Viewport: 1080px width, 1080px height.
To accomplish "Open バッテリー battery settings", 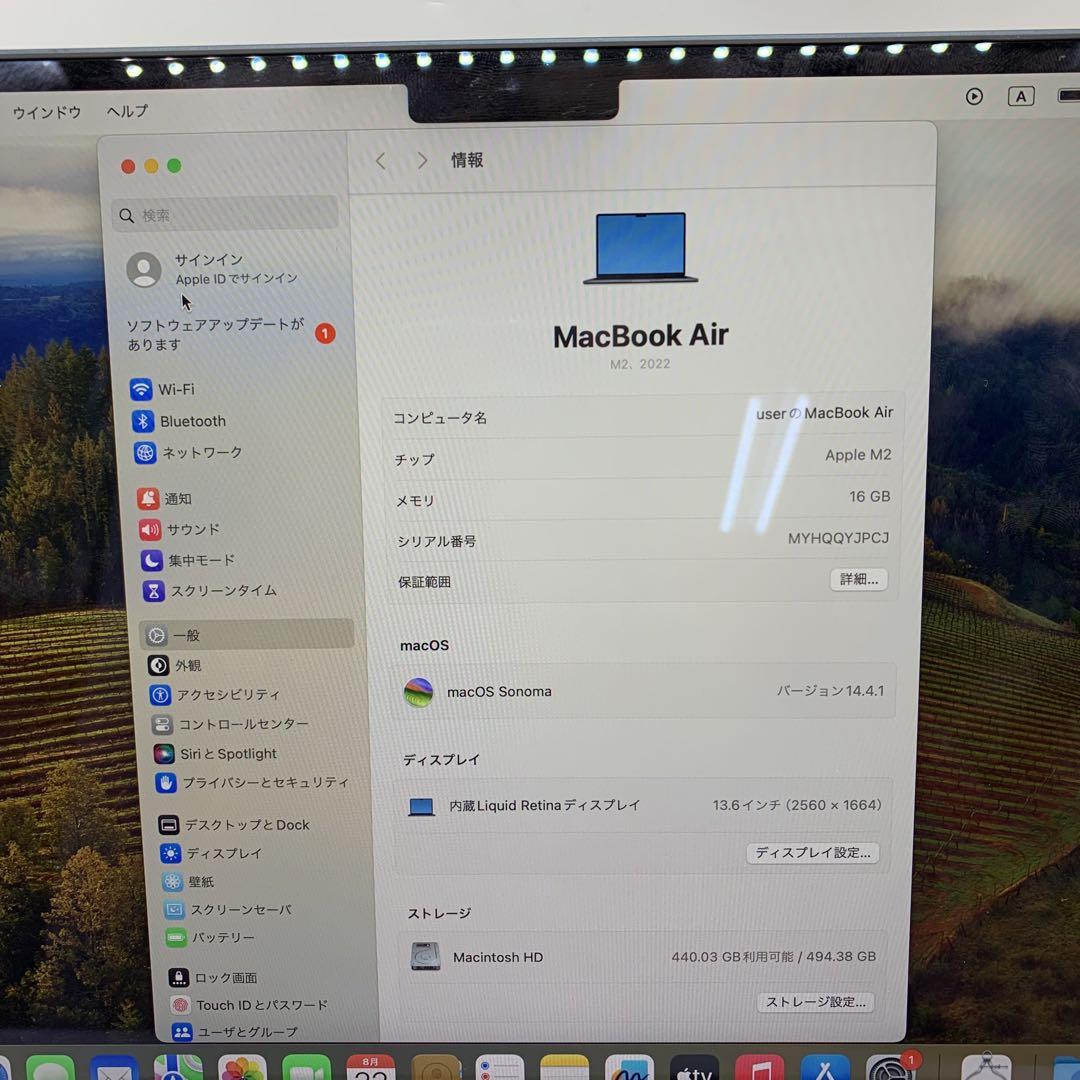I will (211, 937).
